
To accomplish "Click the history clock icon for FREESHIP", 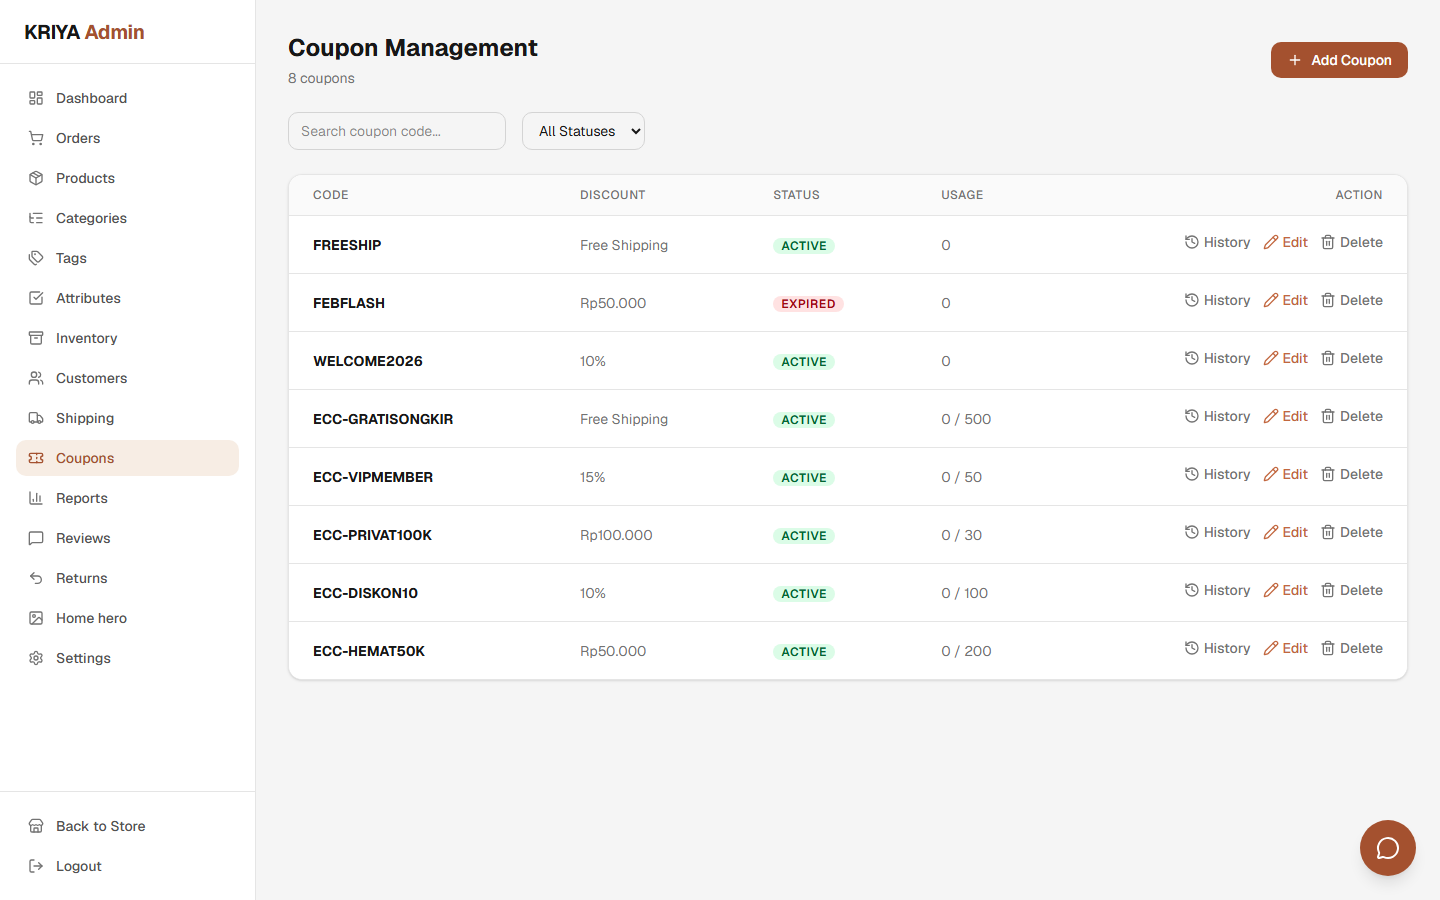I will point(1192,242).
